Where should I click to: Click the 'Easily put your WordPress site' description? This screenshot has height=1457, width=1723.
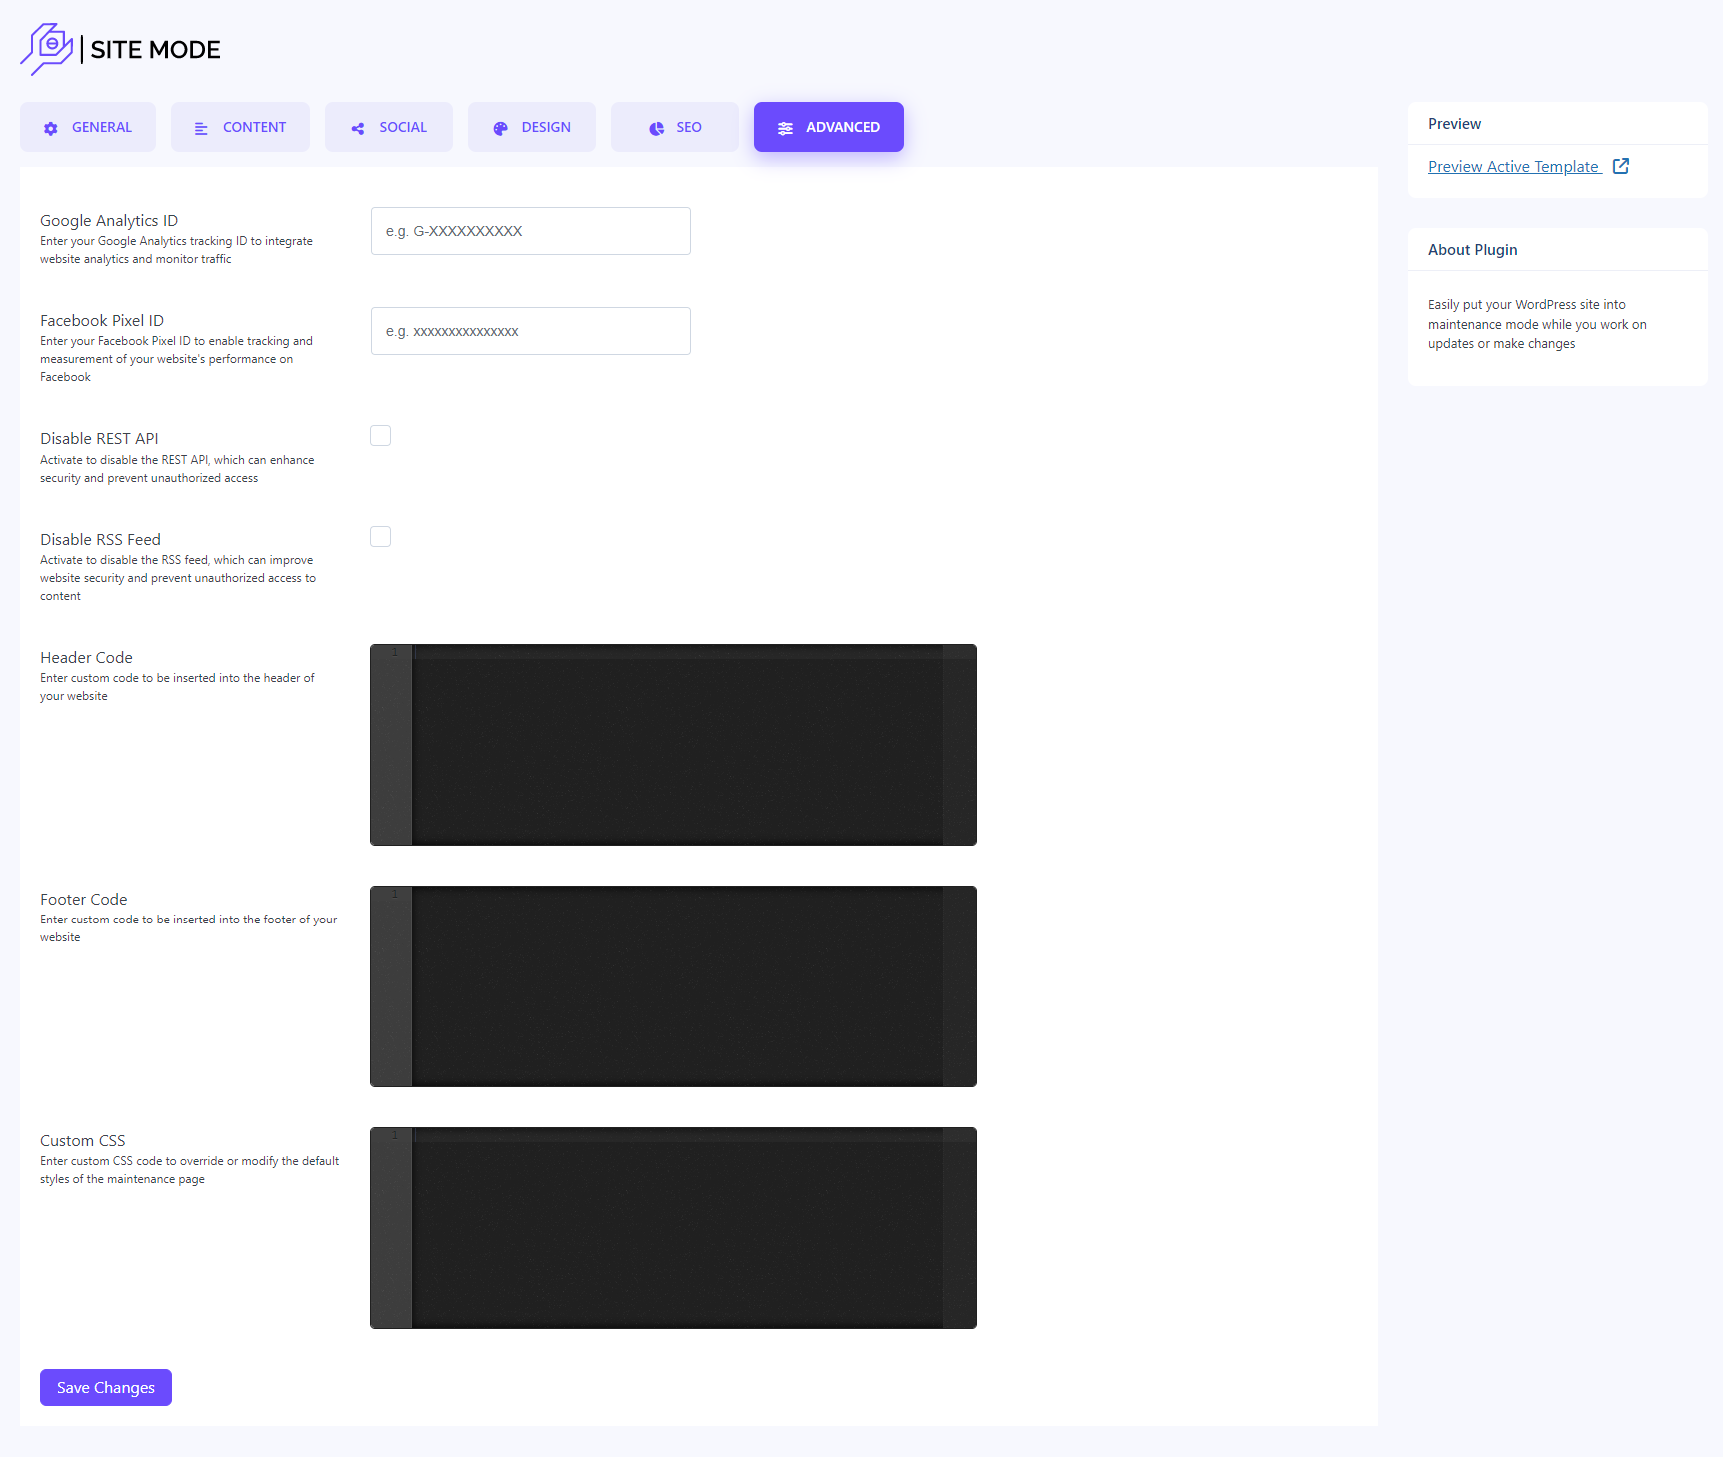1537,324
